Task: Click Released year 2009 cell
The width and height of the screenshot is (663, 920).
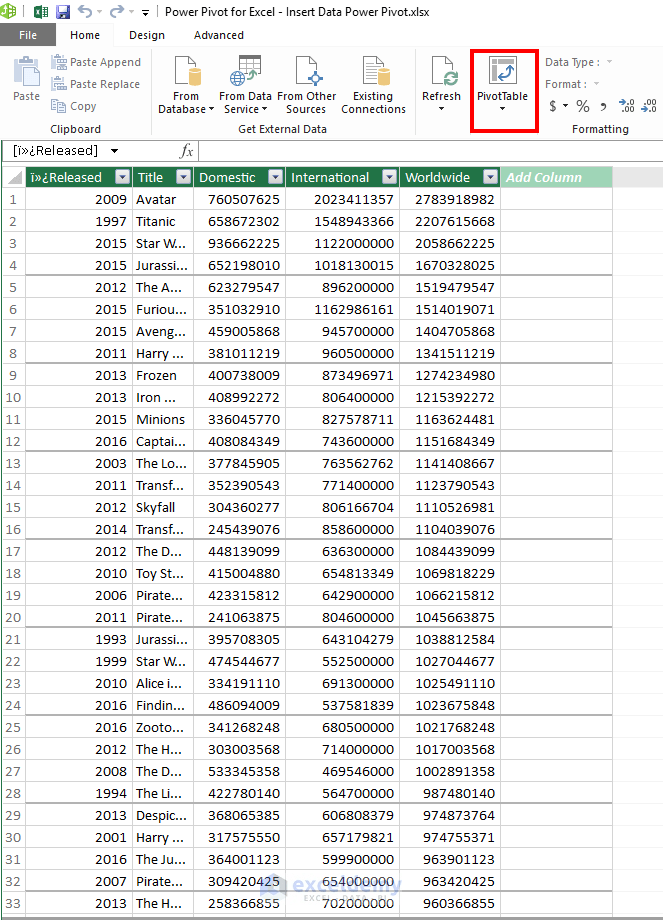Action: [x=79, y=199]
